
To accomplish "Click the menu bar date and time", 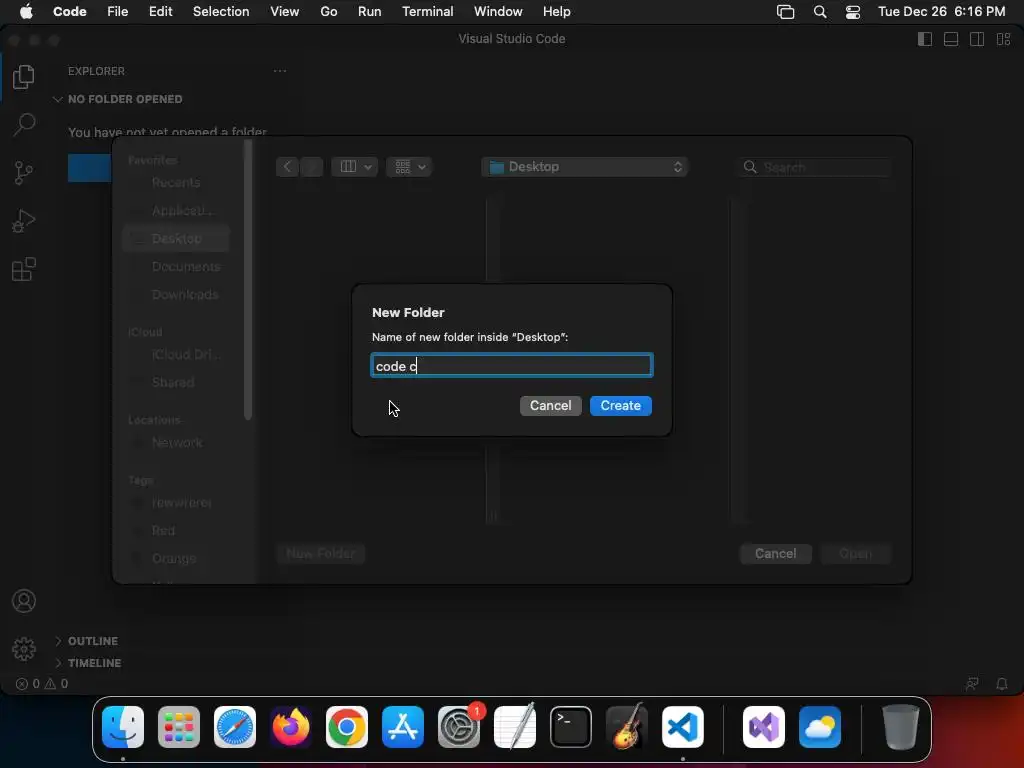I will point(941,12).
